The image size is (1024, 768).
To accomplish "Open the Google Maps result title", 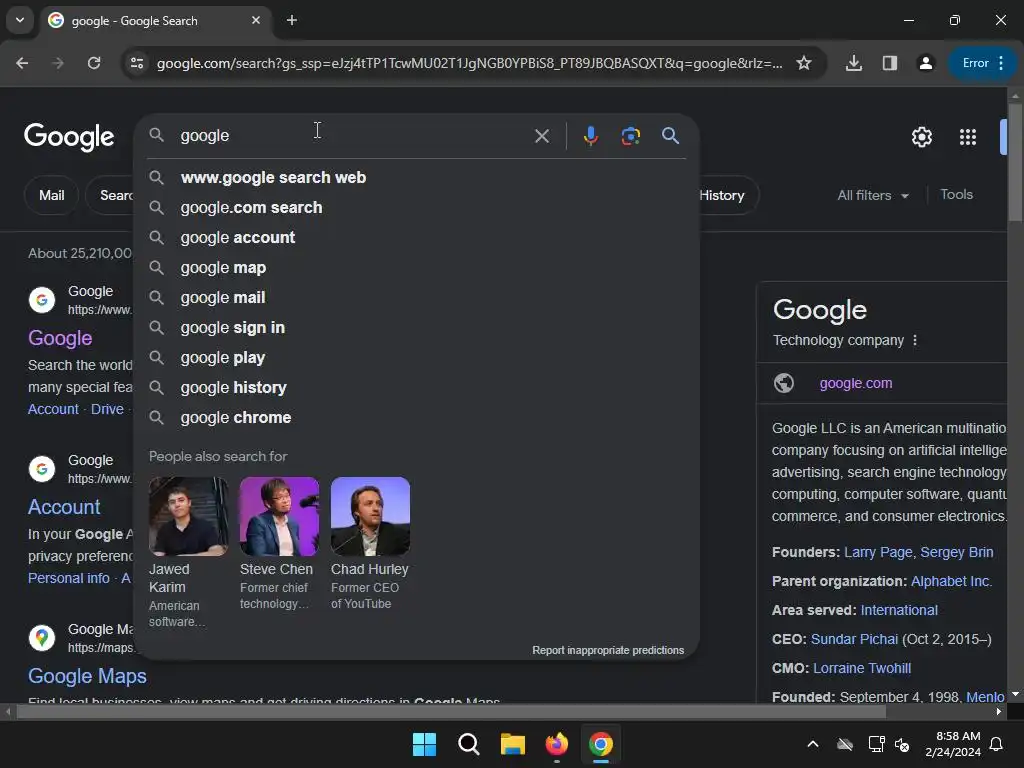I will (x=87, y=677).
